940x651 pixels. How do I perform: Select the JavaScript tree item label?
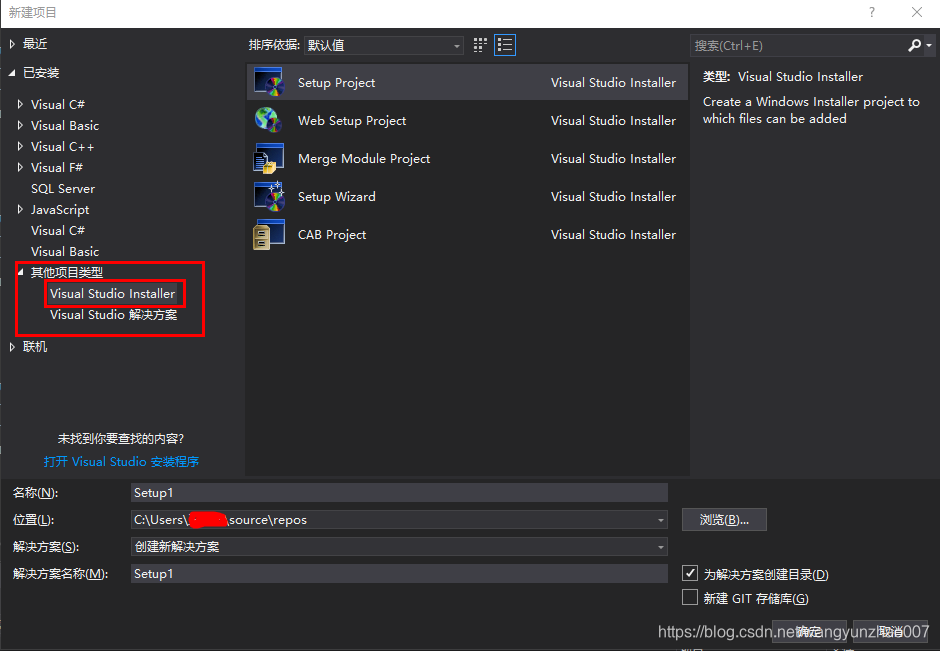point(60,210)
